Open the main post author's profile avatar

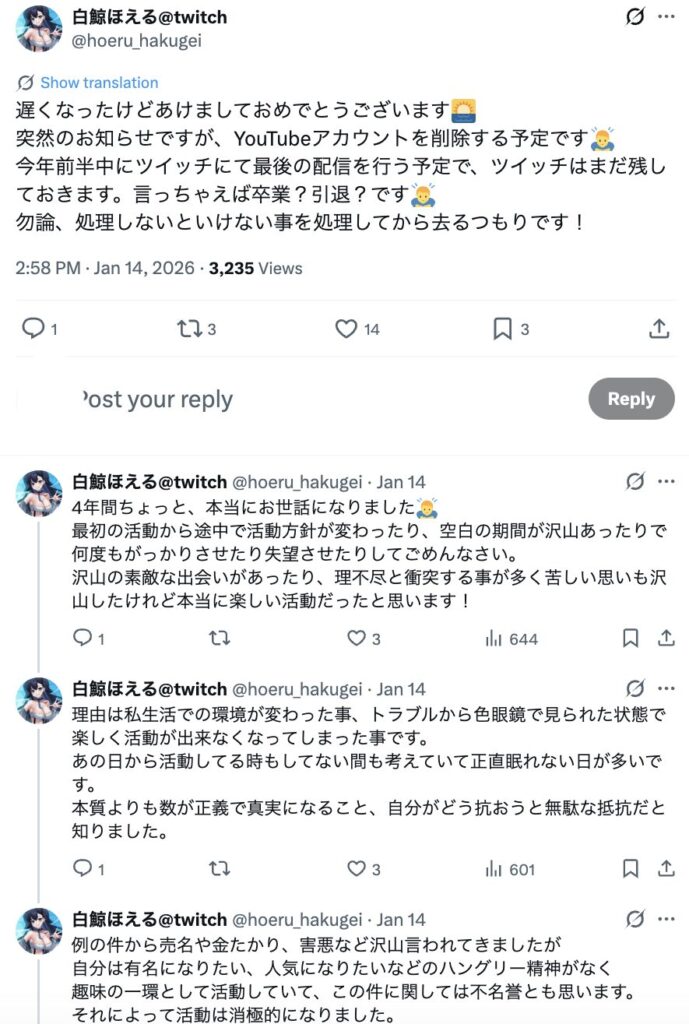39,28
